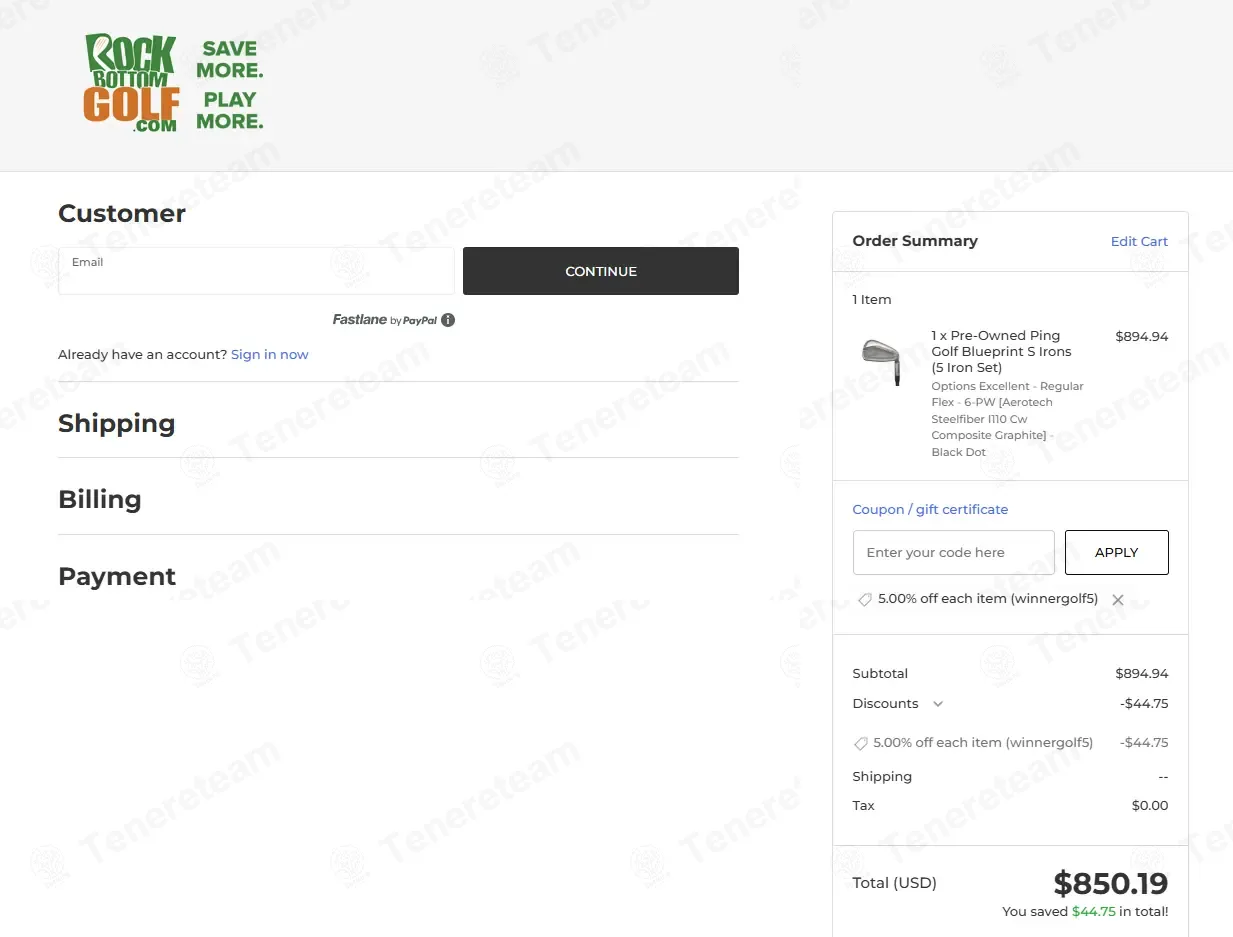Click the product options description text
Image resolution: width=1233 pixels, height=937 pixels.
pos(1007,419)
